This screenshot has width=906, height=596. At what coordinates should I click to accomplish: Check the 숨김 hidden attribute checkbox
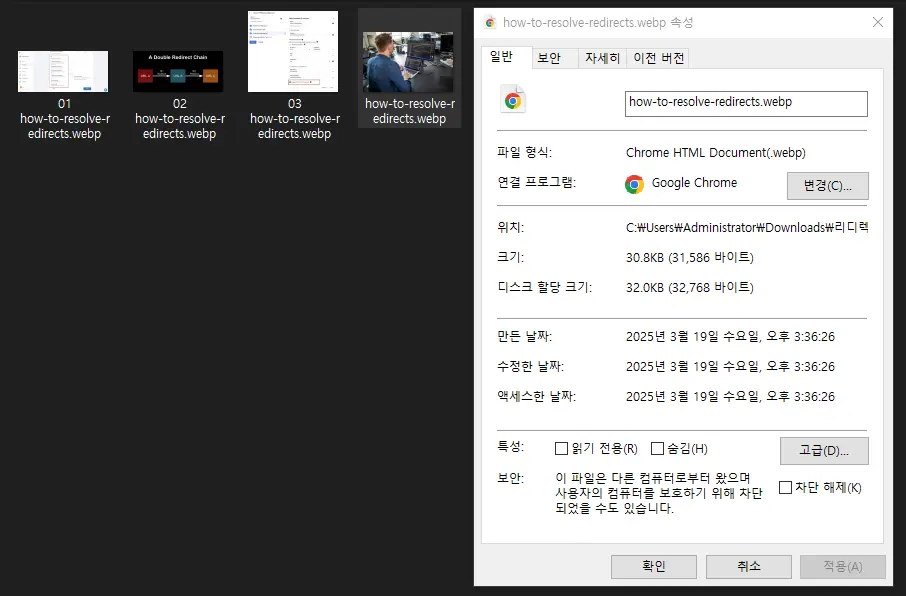tap(657, 448)
